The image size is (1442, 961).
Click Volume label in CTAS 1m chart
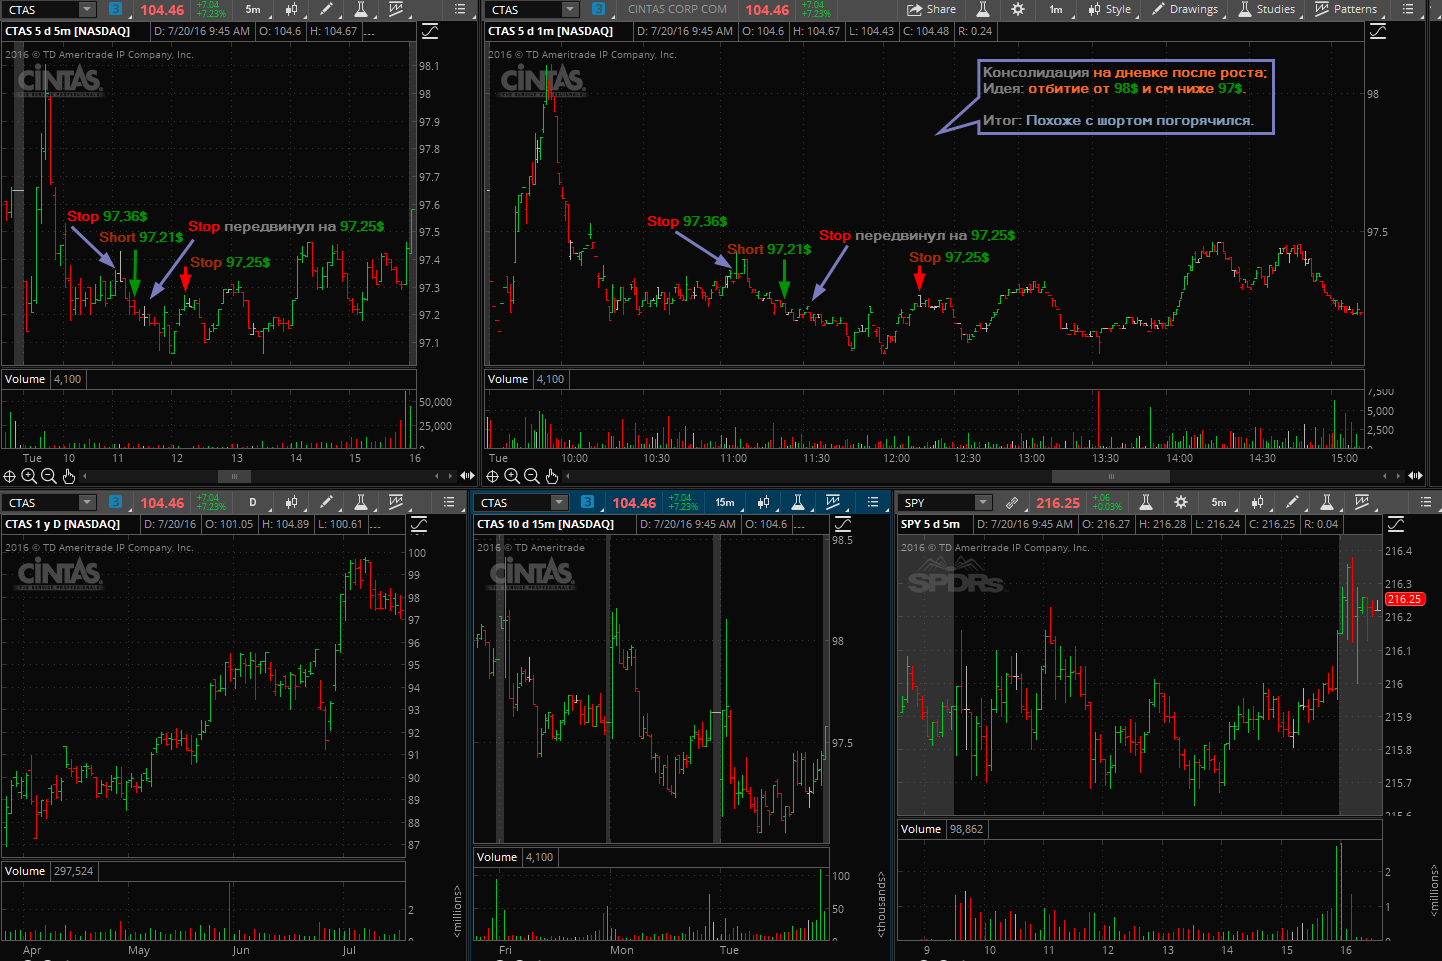click(x=508, y=379)
